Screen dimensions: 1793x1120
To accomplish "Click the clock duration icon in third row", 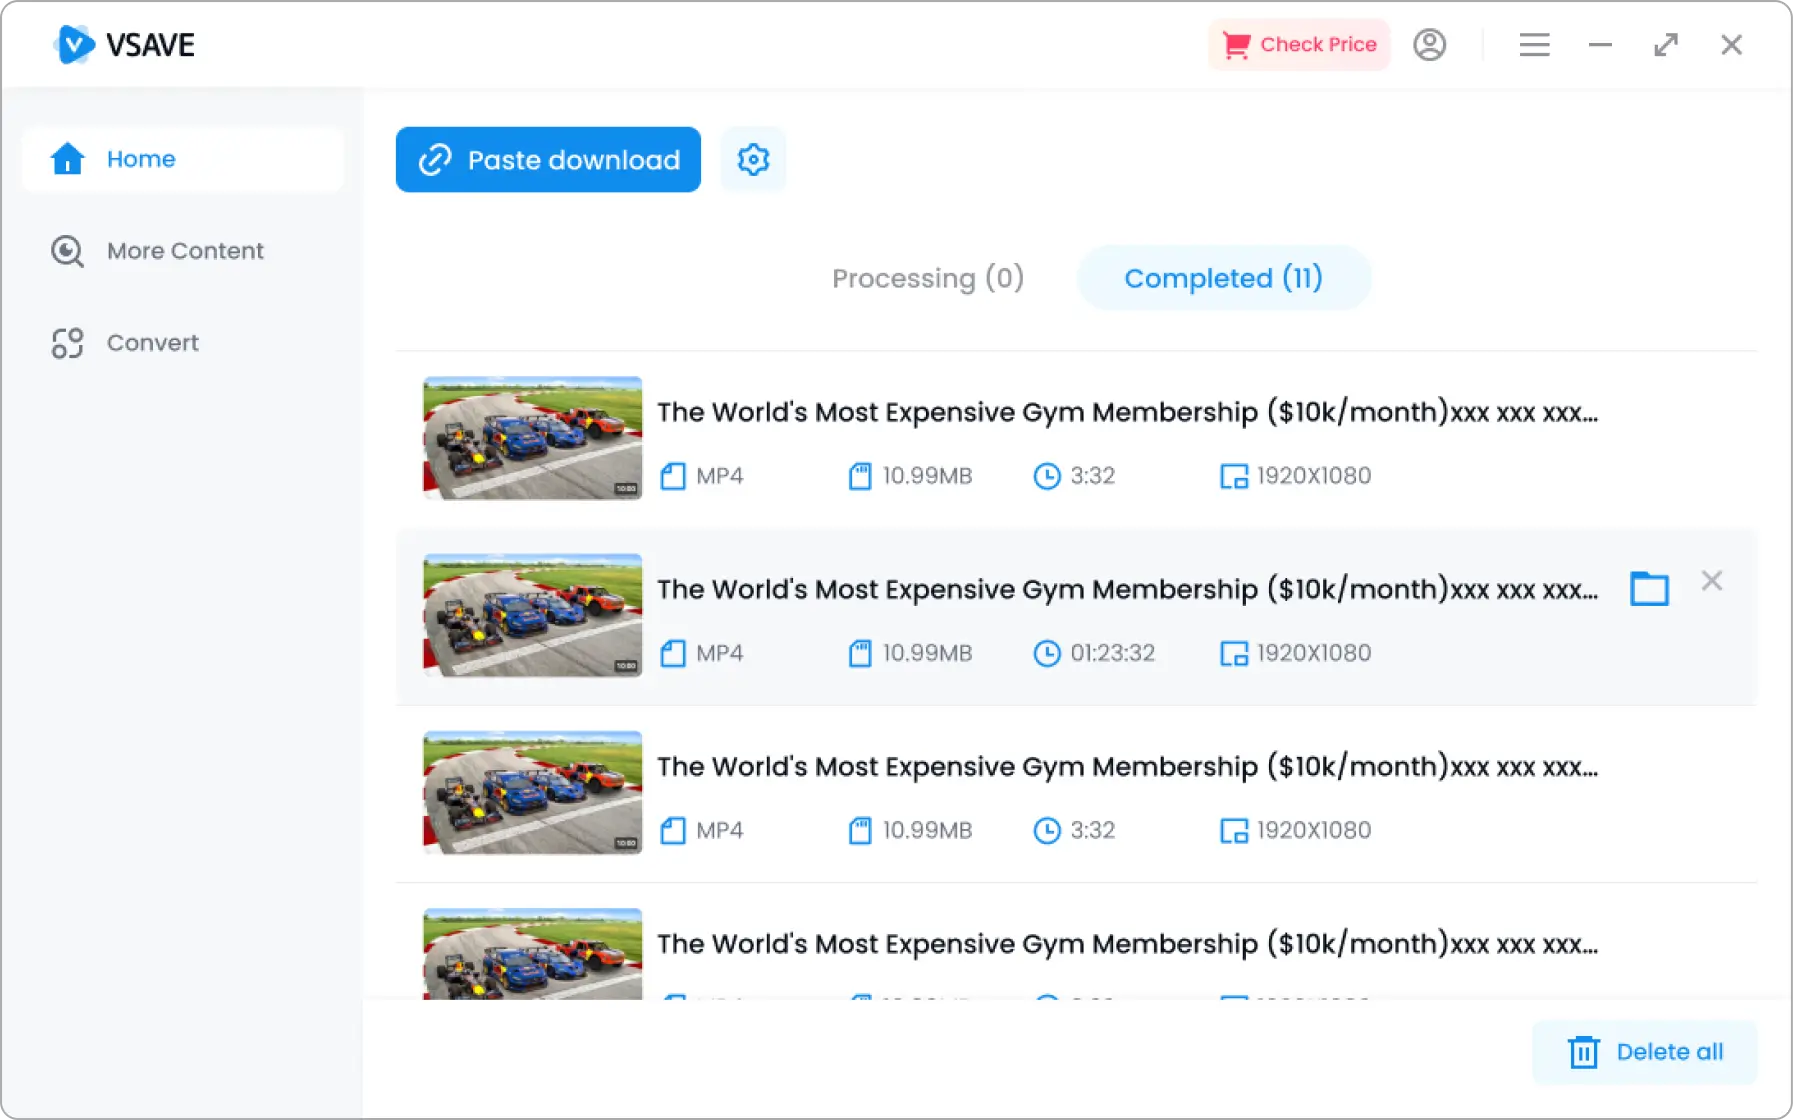I will click(1047, 830).
